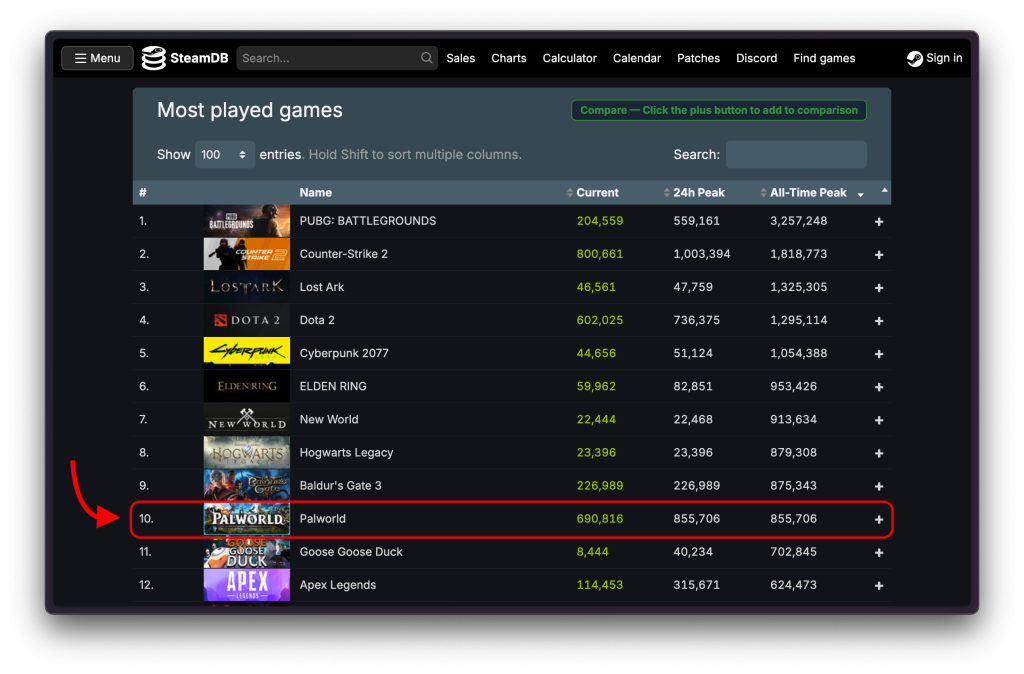Image resolution: width=1024 pixels, height=674 pixels.
Task: Click the green Compare button
Action: [719, 110]
